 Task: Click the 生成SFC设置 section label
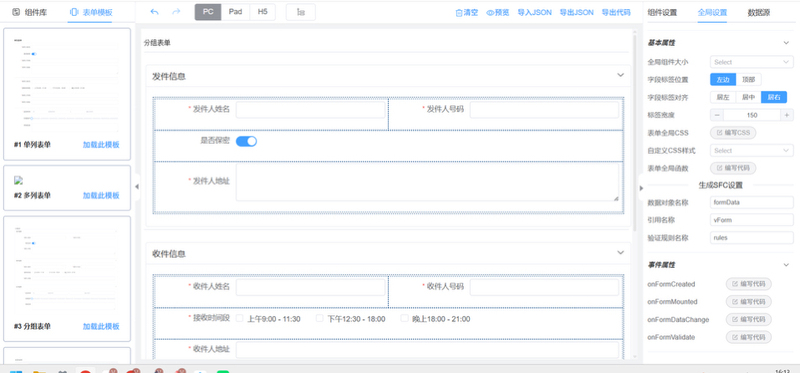720,185
